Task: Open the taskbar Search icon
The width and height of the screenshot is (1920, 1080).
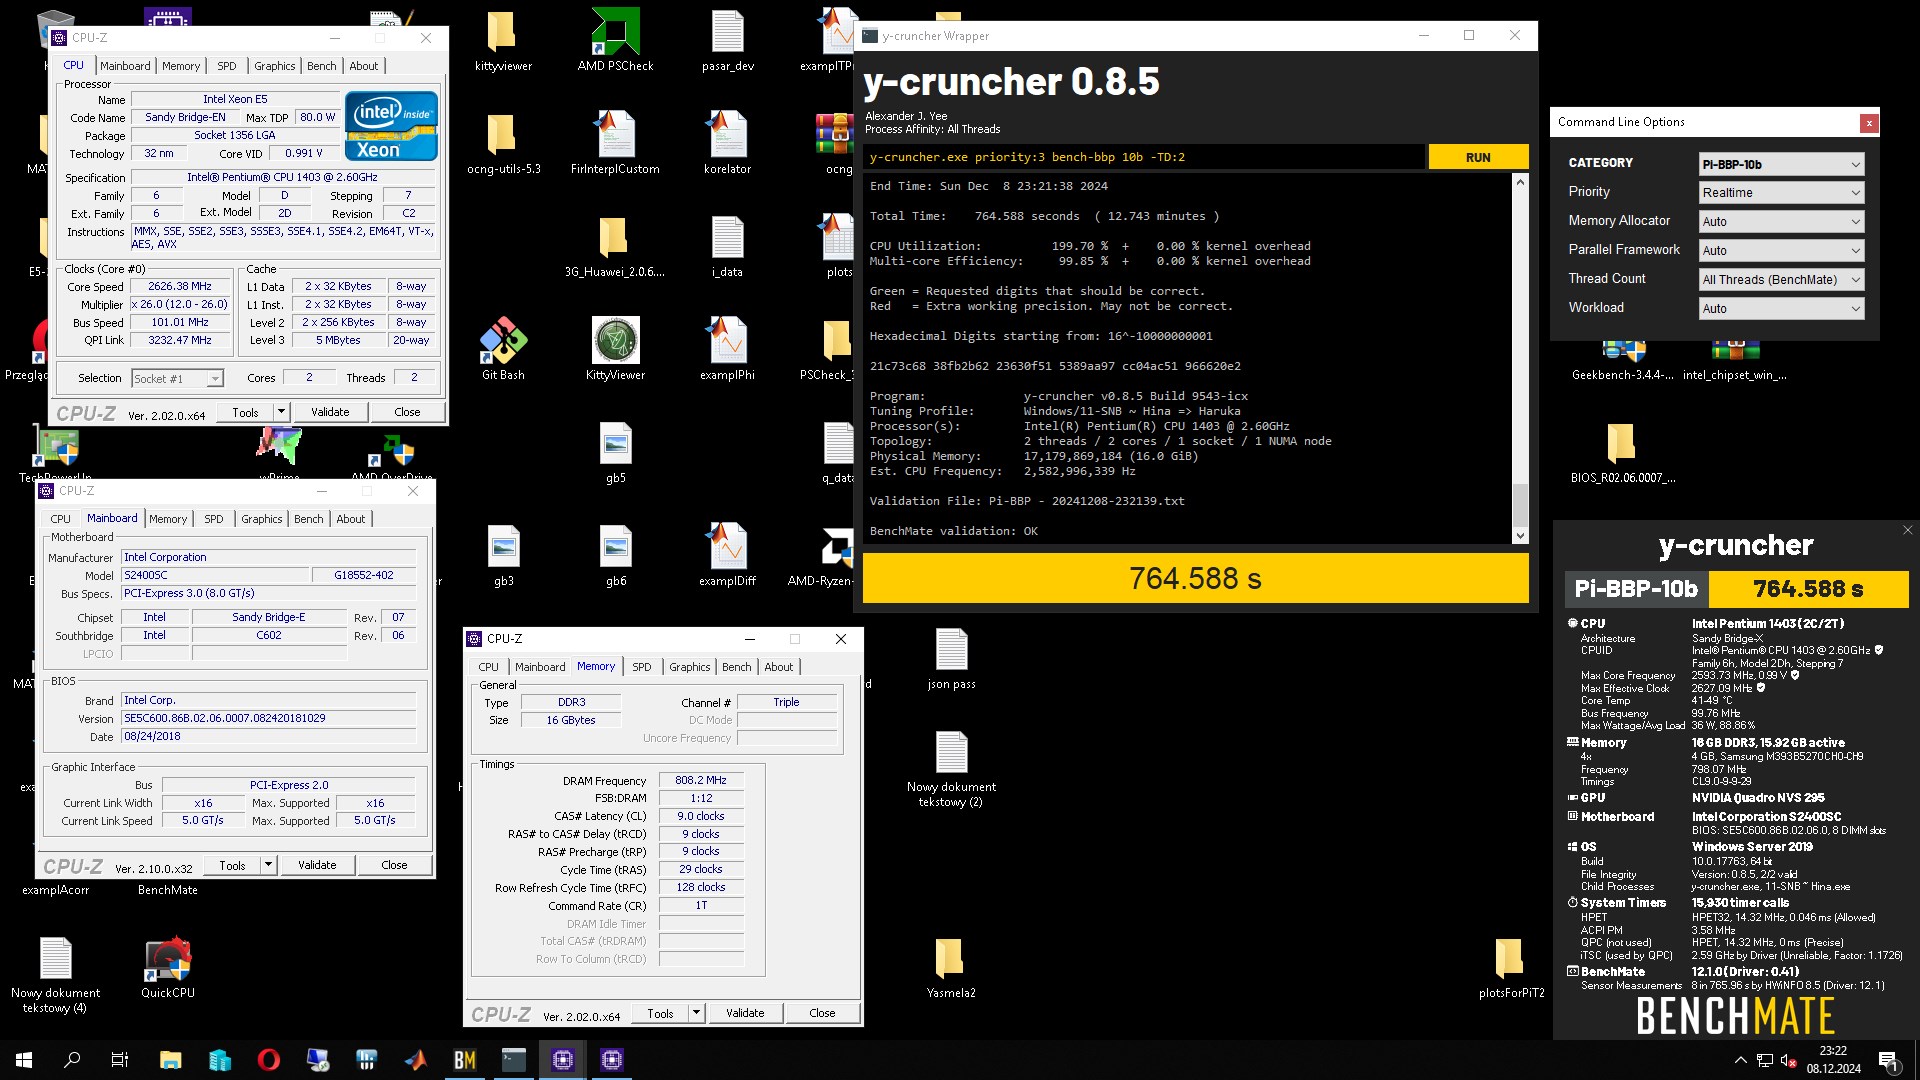Action: click(x=72, y=1060)
